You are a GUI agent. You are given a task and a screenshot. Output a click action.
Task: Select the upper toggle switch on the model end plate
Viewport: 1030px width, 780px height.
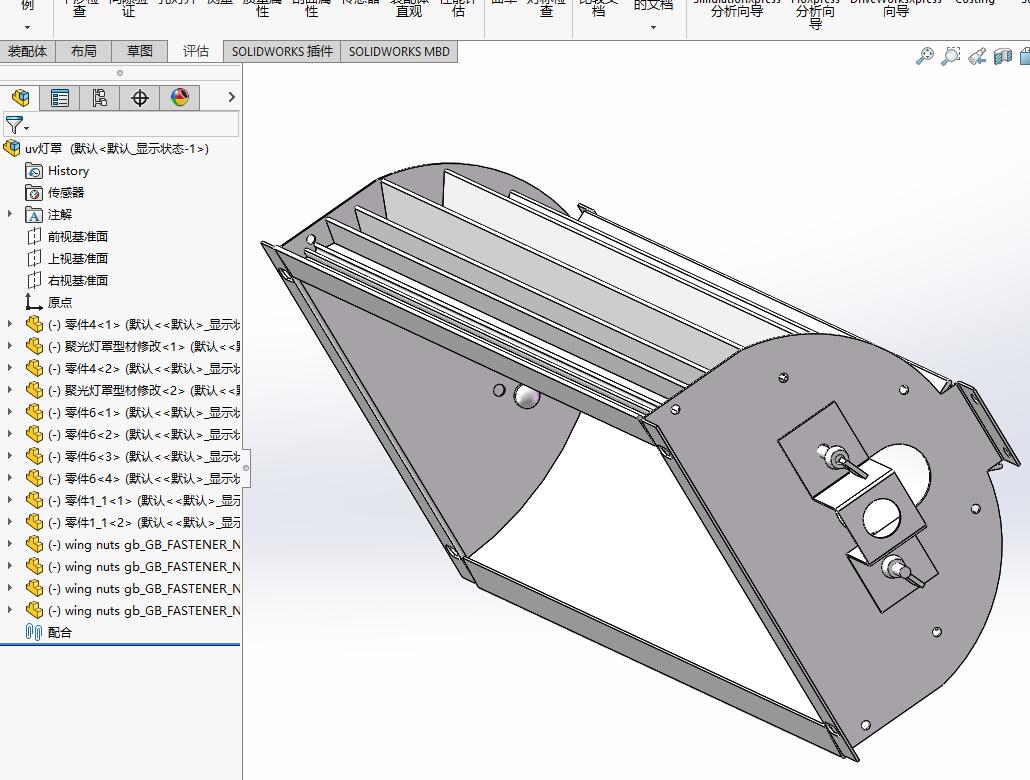click(x=840, y=460)
